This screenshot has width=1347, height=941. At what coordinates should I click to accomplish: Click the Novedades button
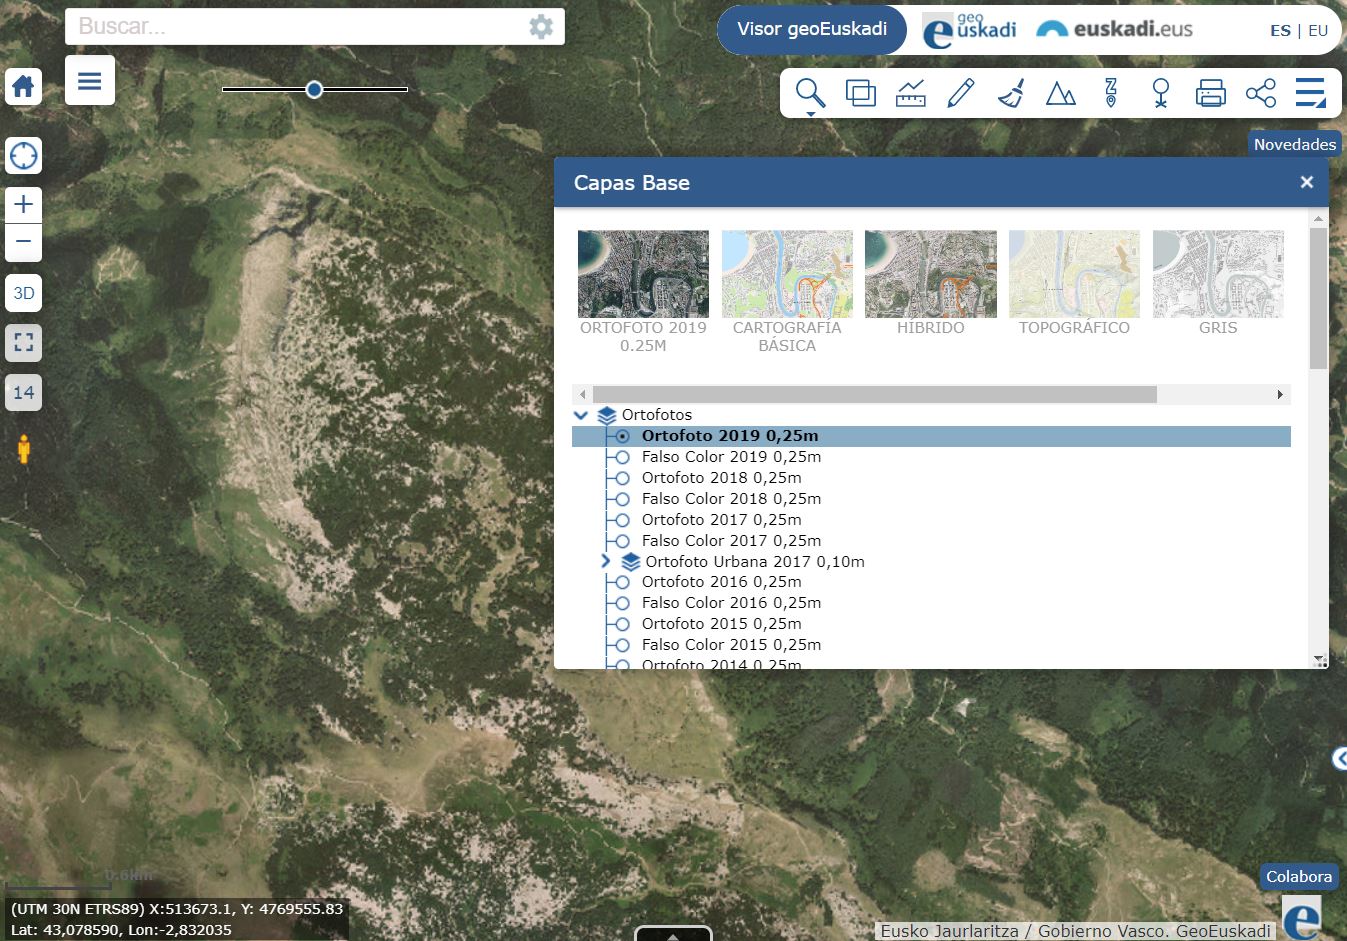pos(1294,144)
